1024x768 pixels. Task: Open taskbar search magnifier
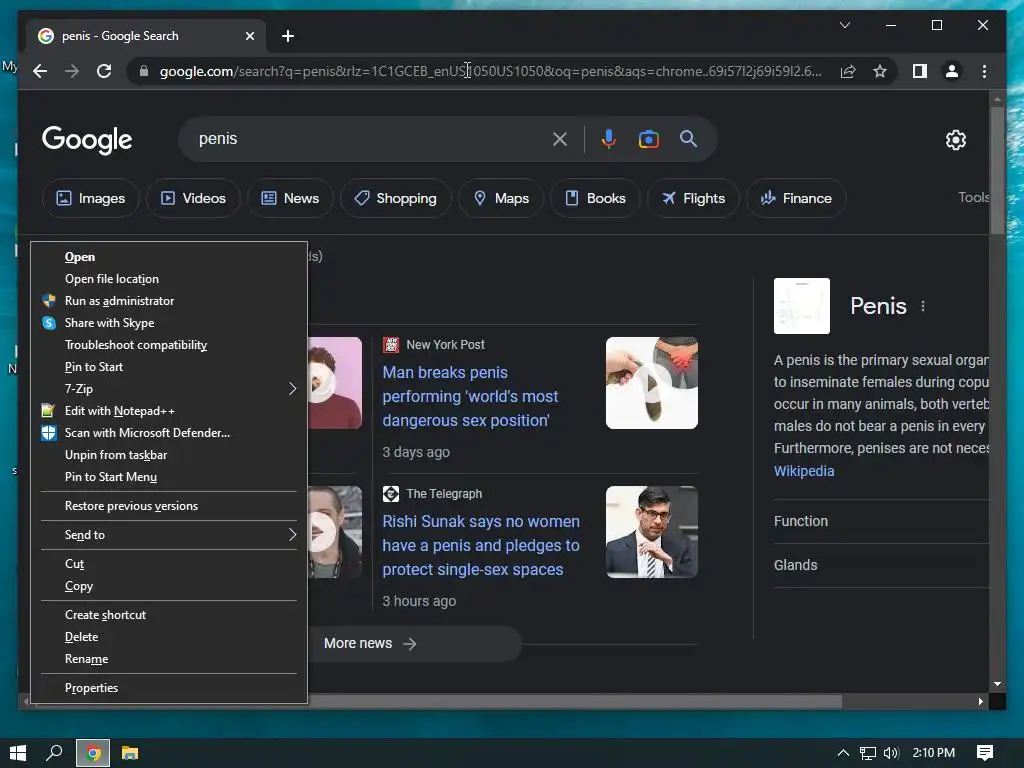coord(54,753)
